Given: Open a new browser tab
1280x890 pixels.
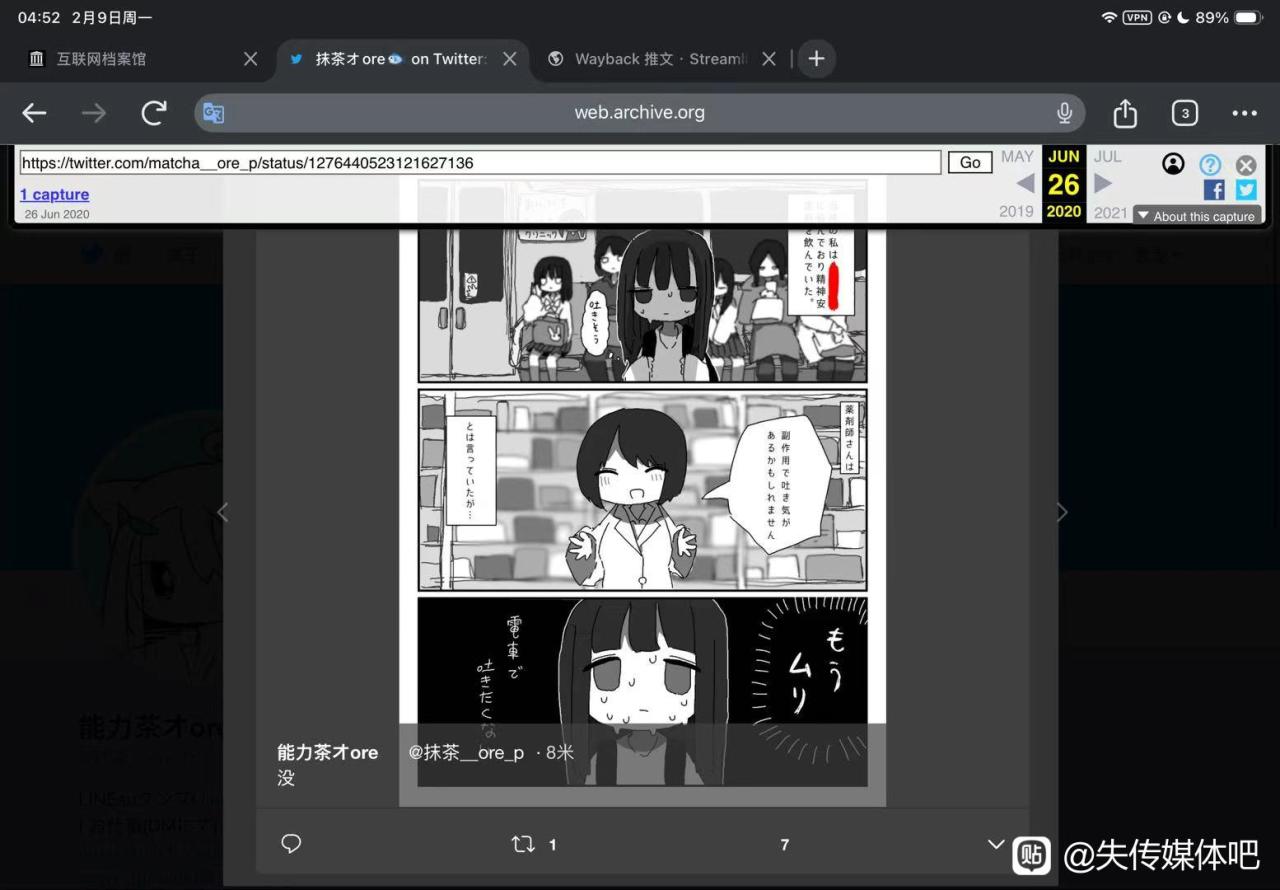Looking at the screenshot, I should [816, 59].
